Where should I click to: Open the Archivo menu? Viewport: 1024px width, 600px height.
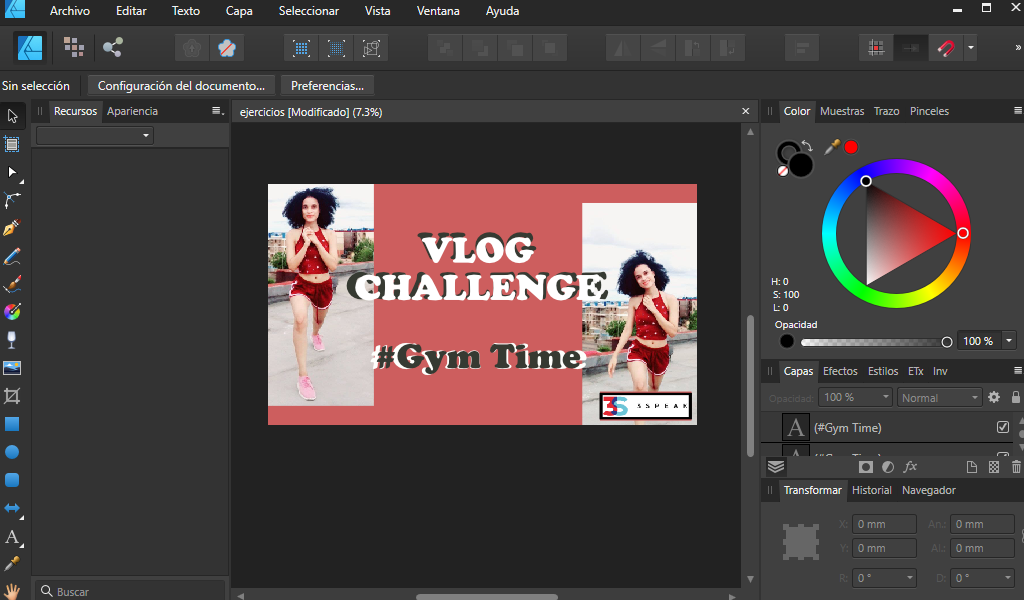pyautogui.click(x=70, y=11)
